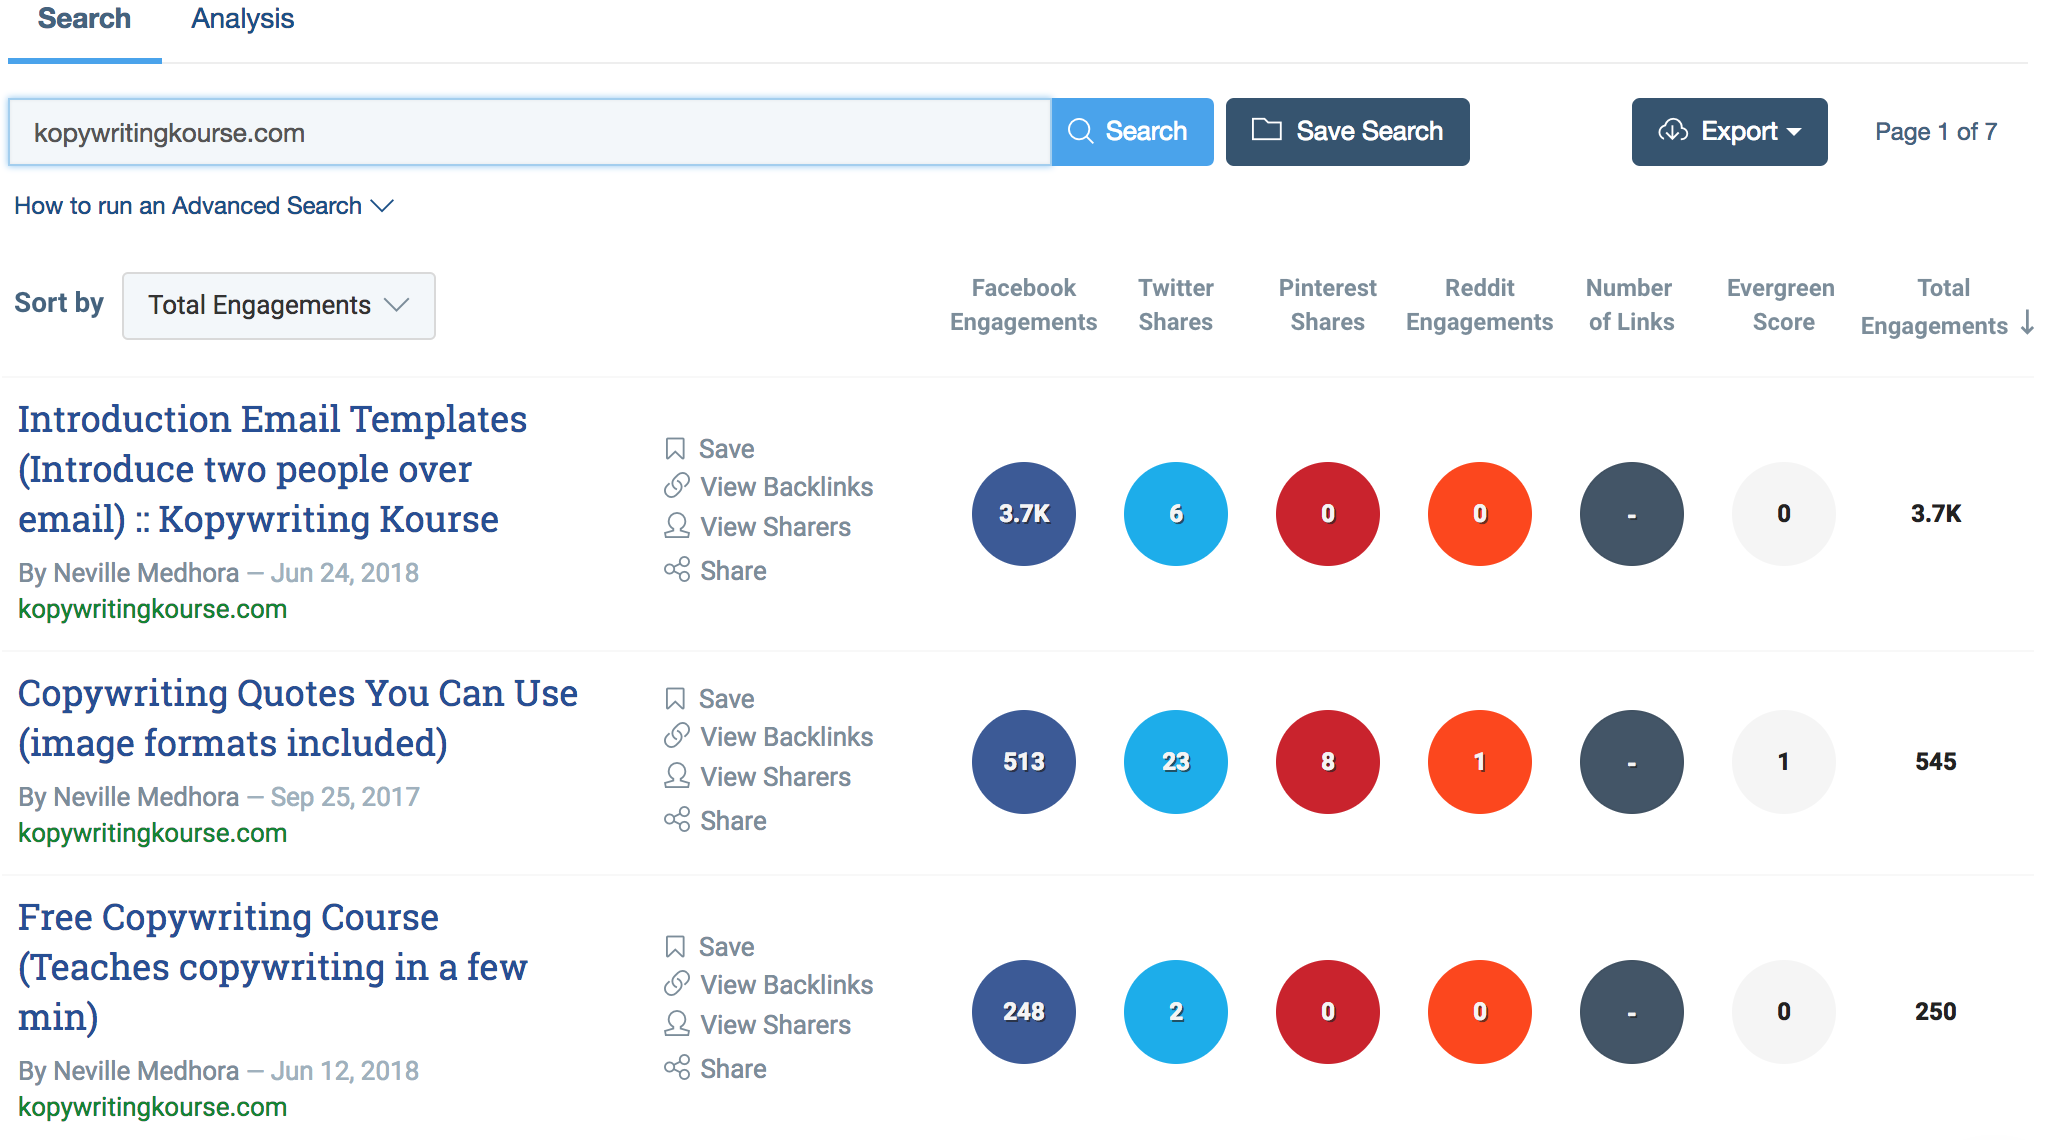The image size is (2062, 1140).
Task: Click the View Sharers person icon for Copywriting Quotes
Action: click(x=677, y=776)
